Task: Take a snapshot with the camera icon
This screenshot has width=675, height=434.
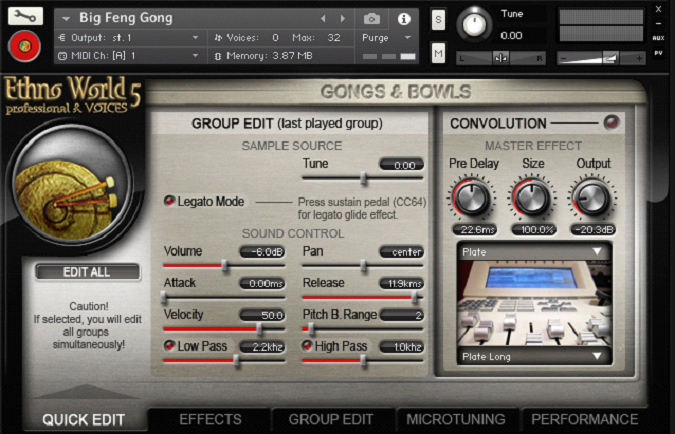Action: (372, 19)
